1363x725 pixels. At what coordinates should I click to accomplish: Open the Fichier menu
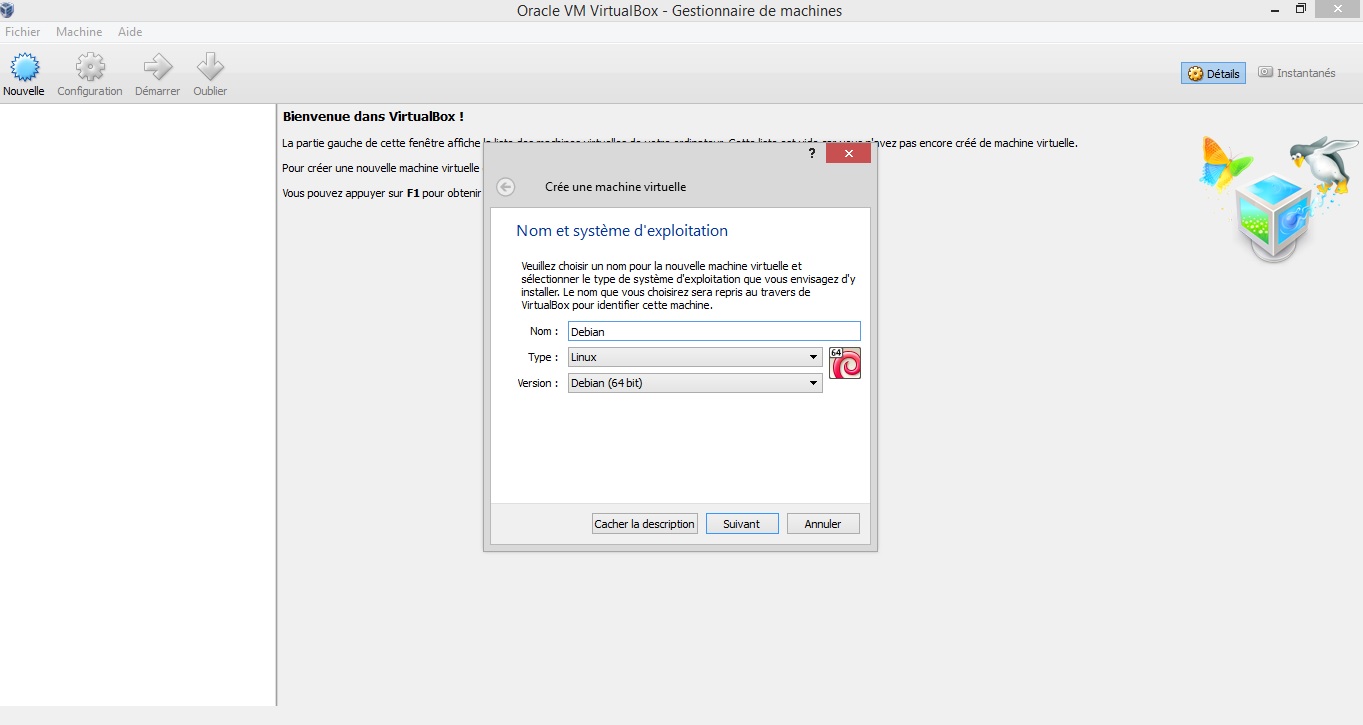tap(23, 32)
